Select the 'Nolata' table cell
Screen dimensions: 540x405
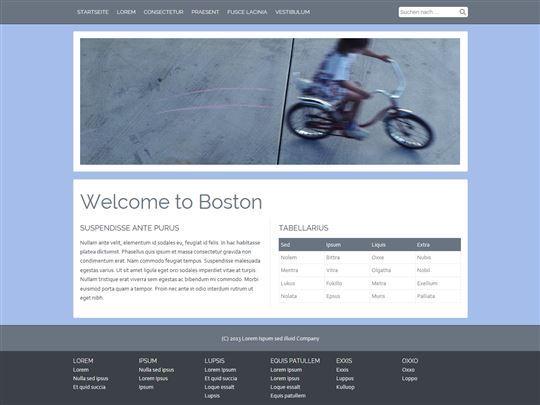[289, 296]
